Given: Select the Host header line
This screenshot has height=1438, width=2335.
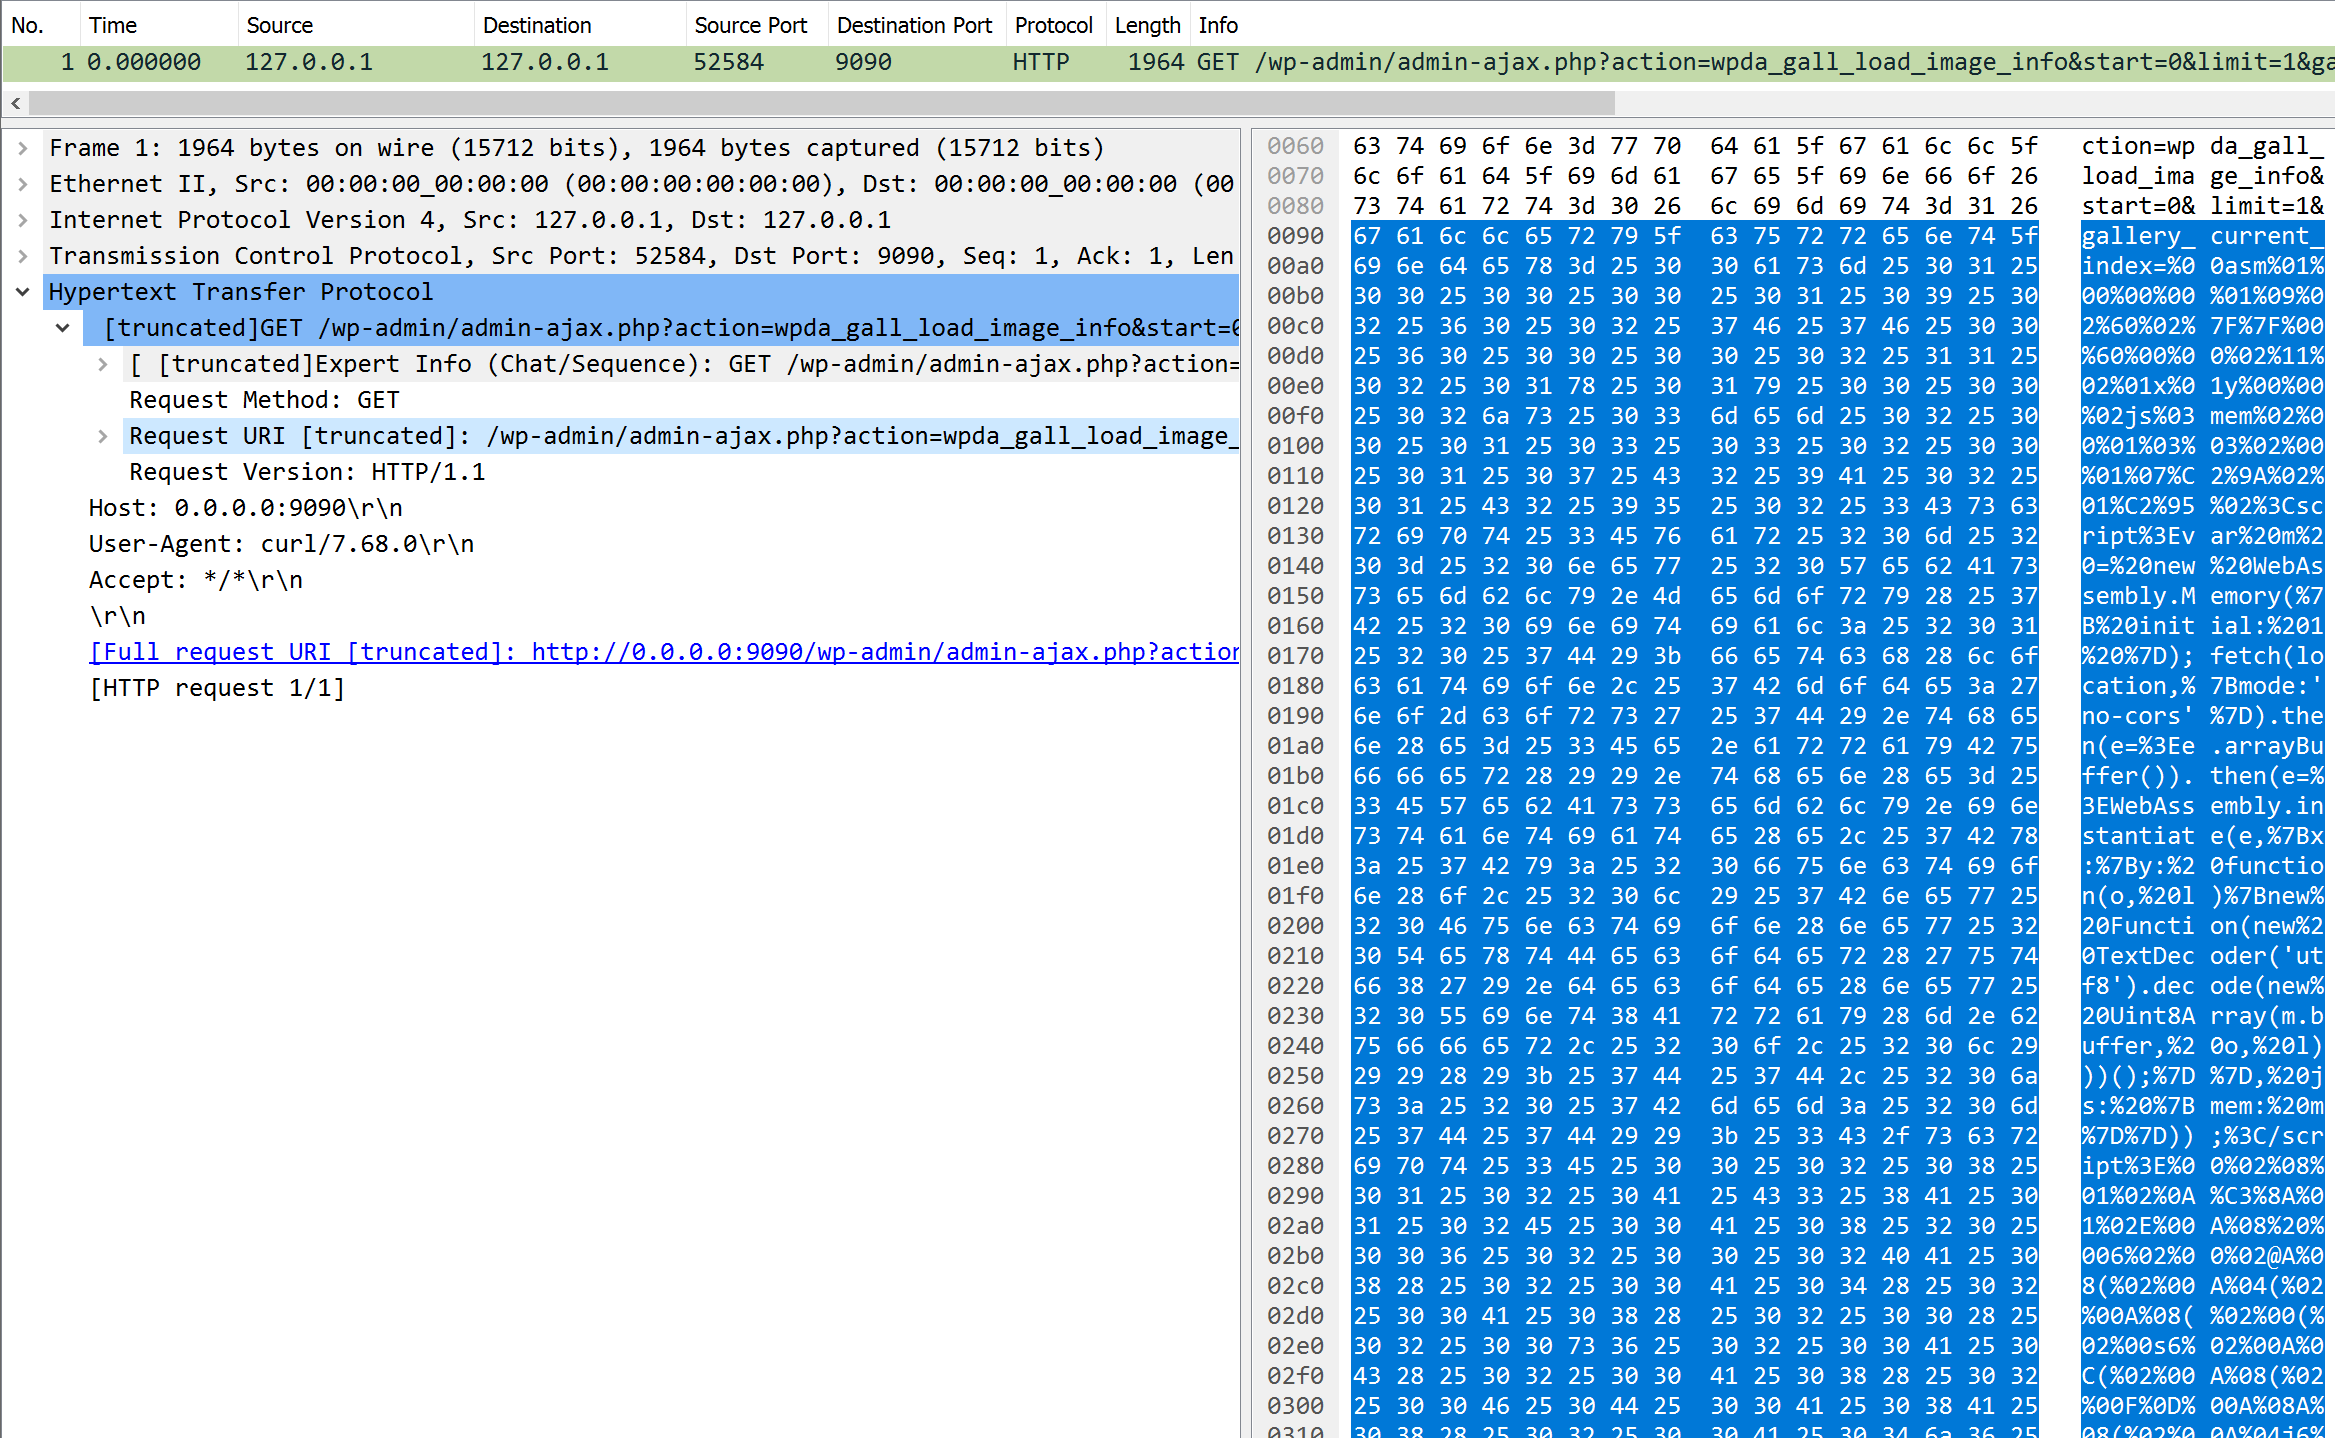Looking at the screenshot, I should point(245,508).
